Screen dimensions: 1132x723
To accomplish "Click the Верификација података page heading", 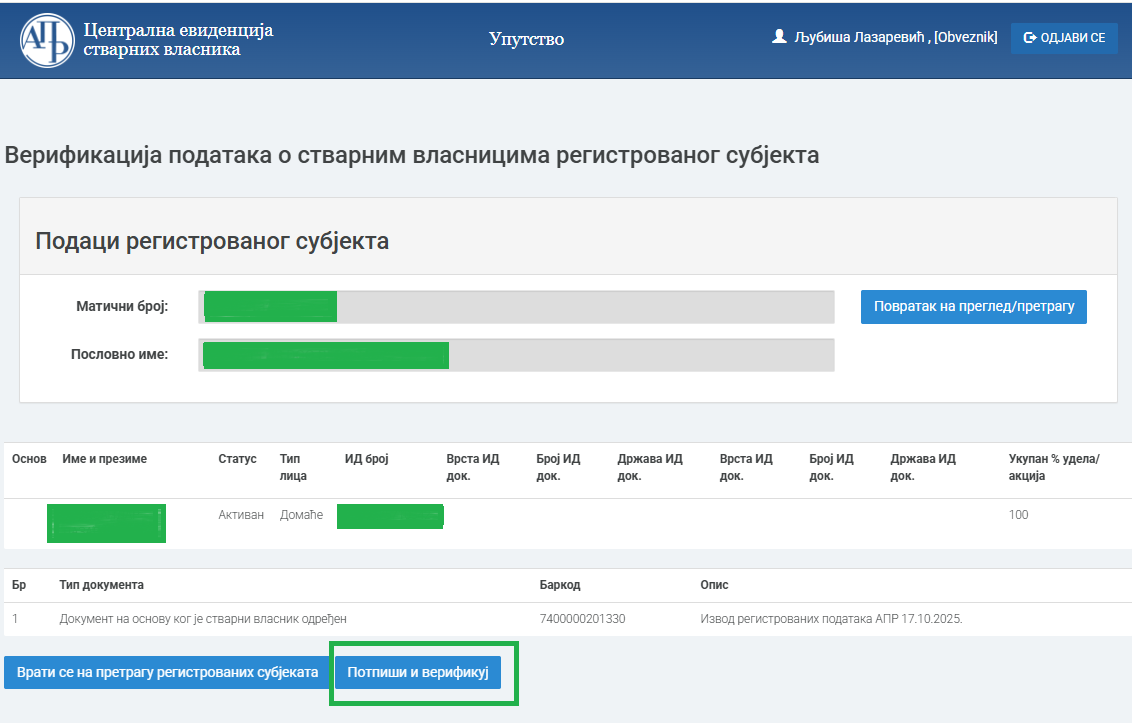I will [x=412, y=155].
